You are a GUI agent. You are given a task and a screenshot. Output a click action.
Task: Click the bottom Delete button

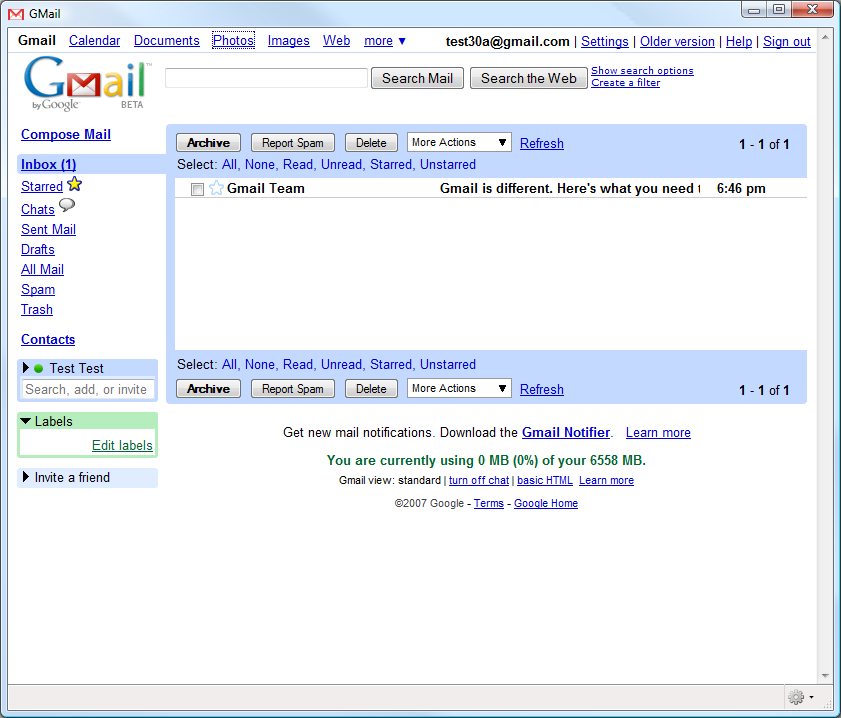371,389
